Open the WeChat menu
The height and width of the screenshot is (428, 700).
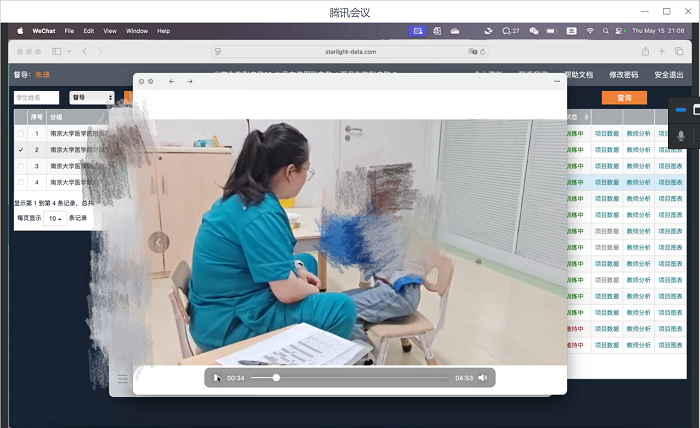(44, 31)
